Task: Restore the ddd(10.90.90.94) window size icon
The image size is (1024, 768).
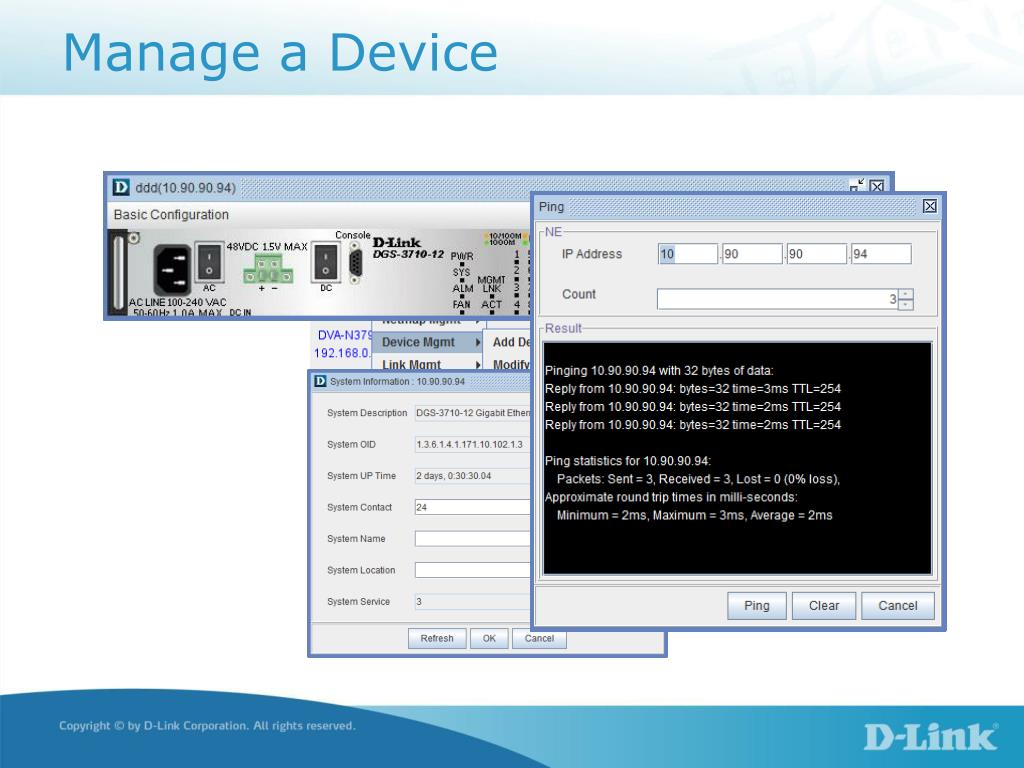Action: click(x=857, y=187)
